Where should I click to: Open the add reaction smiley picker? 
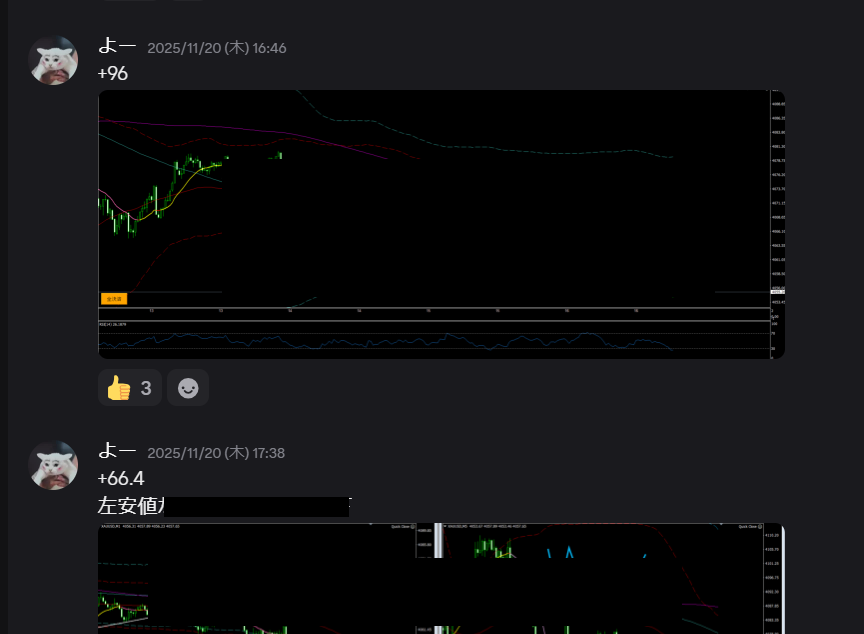coord(188,388)
